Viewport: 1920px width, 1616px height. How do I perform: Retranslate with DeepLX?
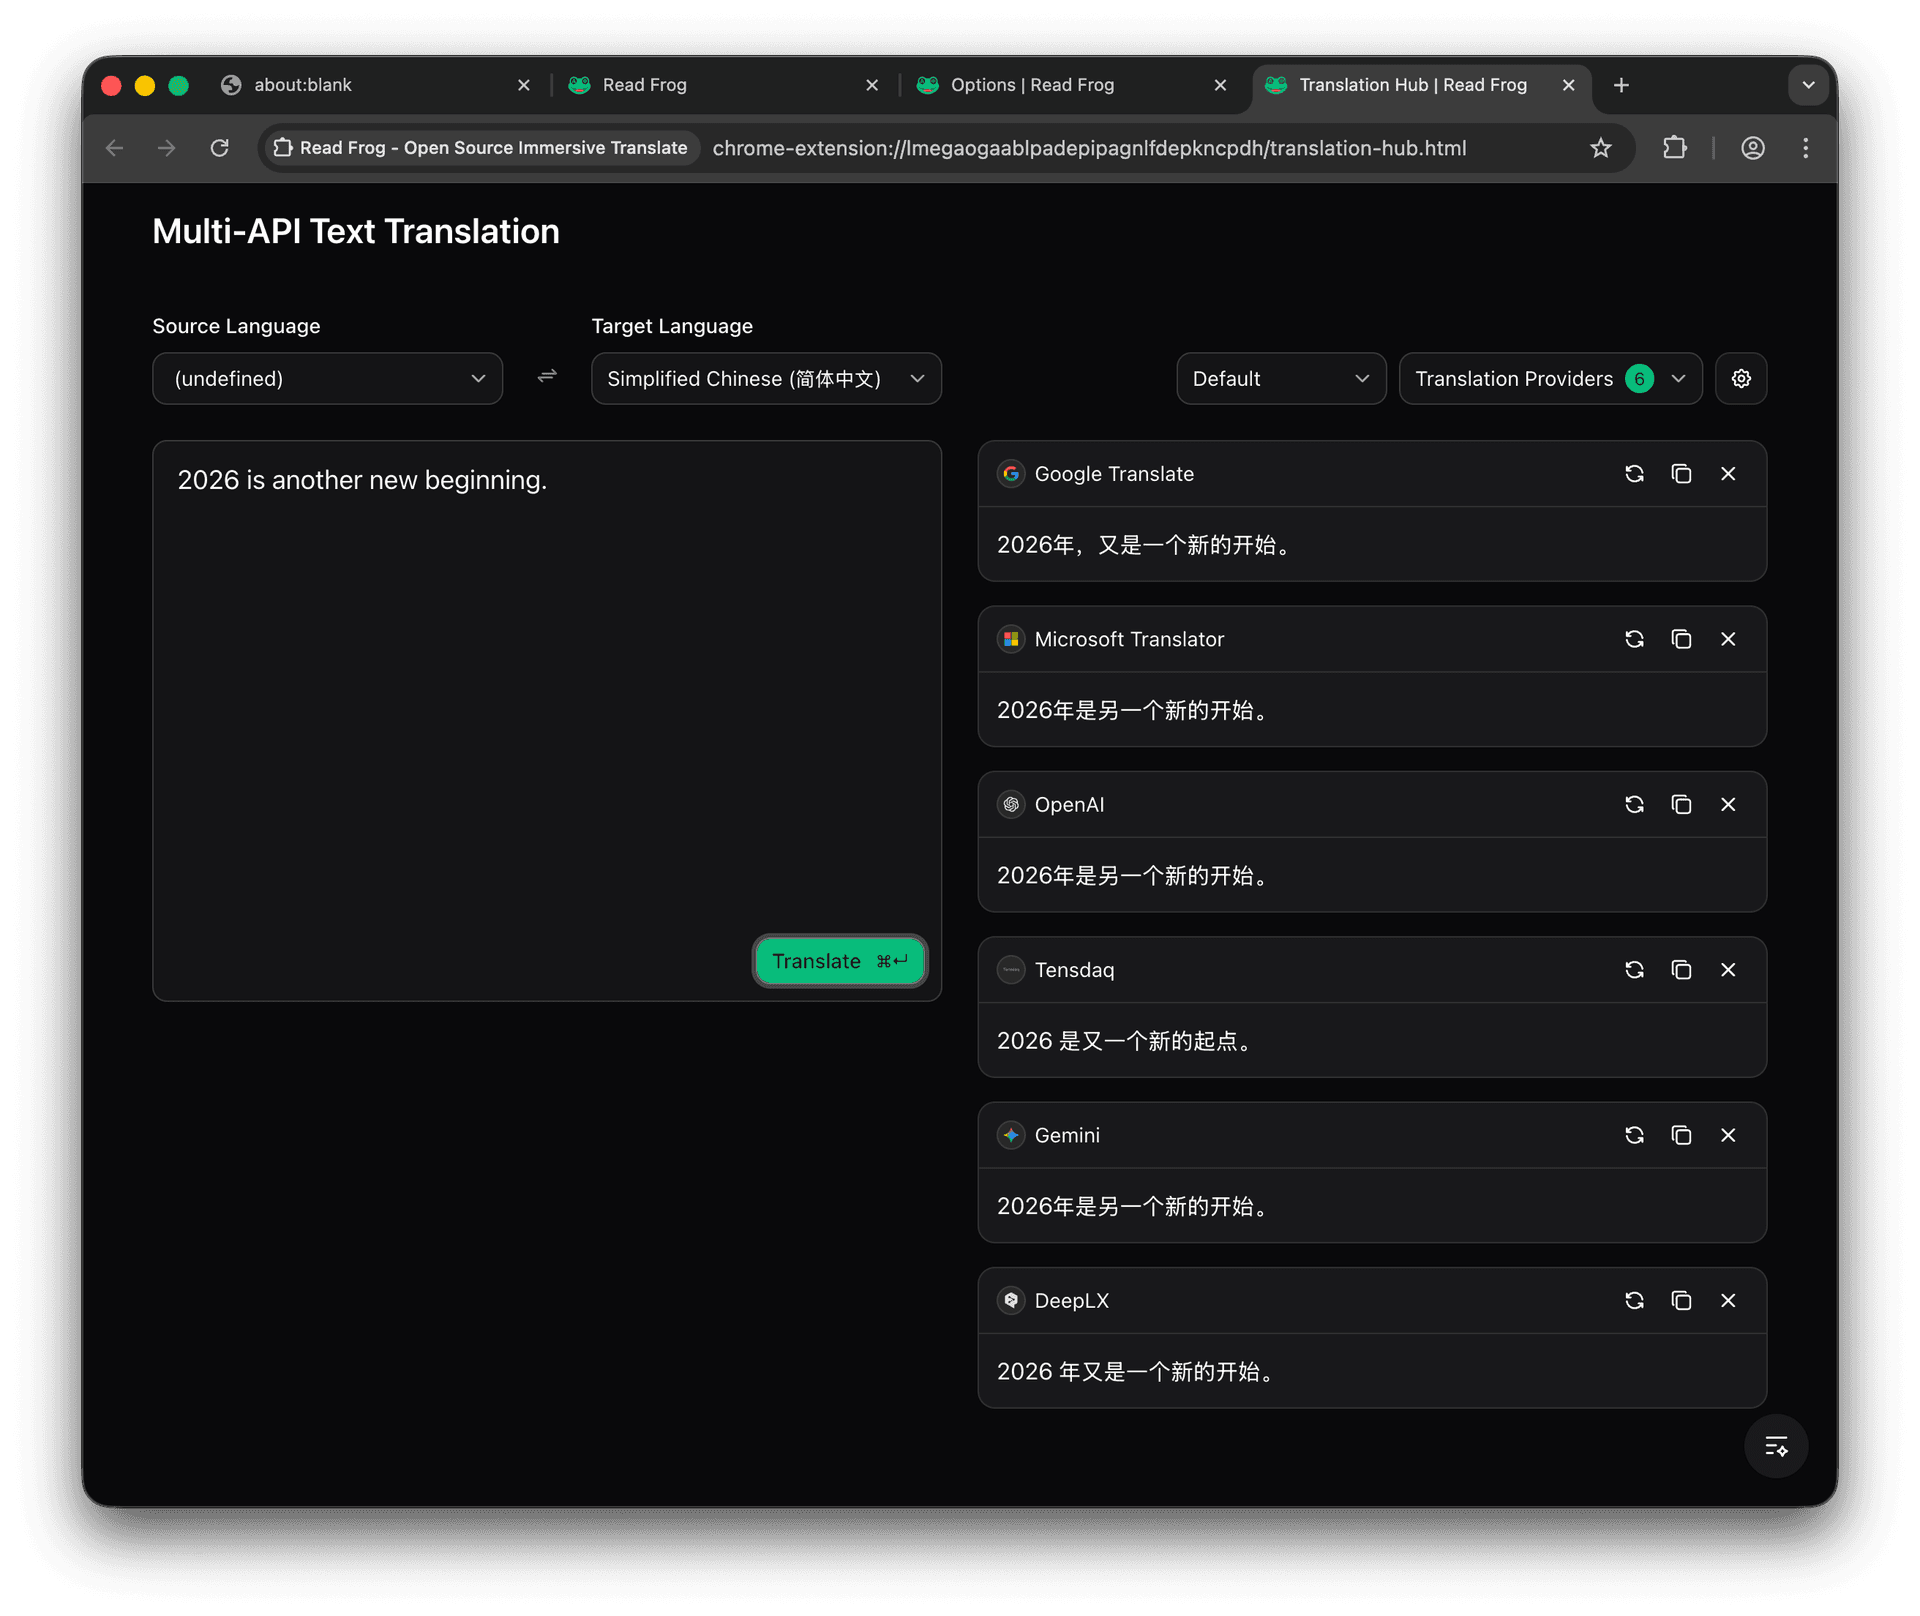pyautogui.click(x=1634, y=1300)
